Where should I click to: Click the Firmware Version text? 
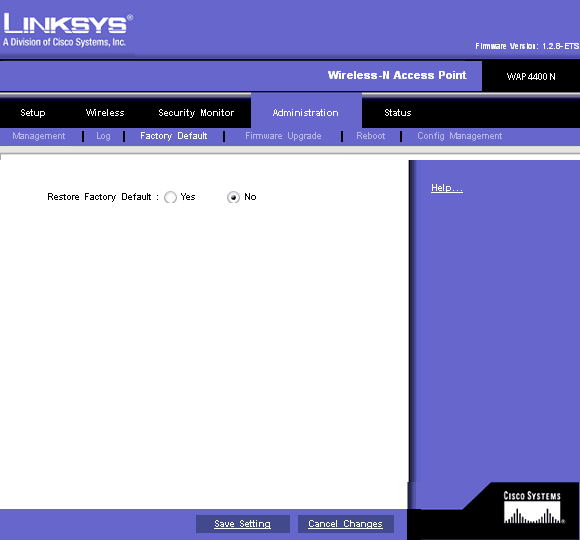(x=527, y=46)
